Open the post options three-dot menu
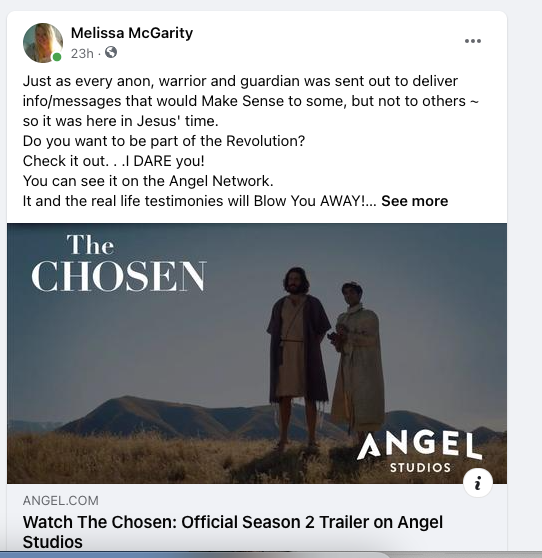 (x=473, y=41)
